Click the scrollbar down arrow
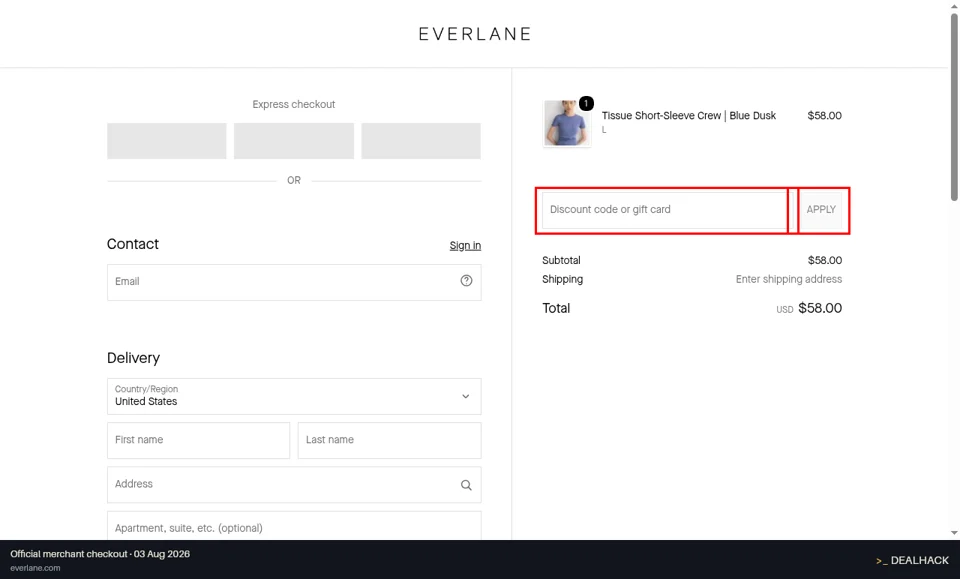 tap(954, 533)
